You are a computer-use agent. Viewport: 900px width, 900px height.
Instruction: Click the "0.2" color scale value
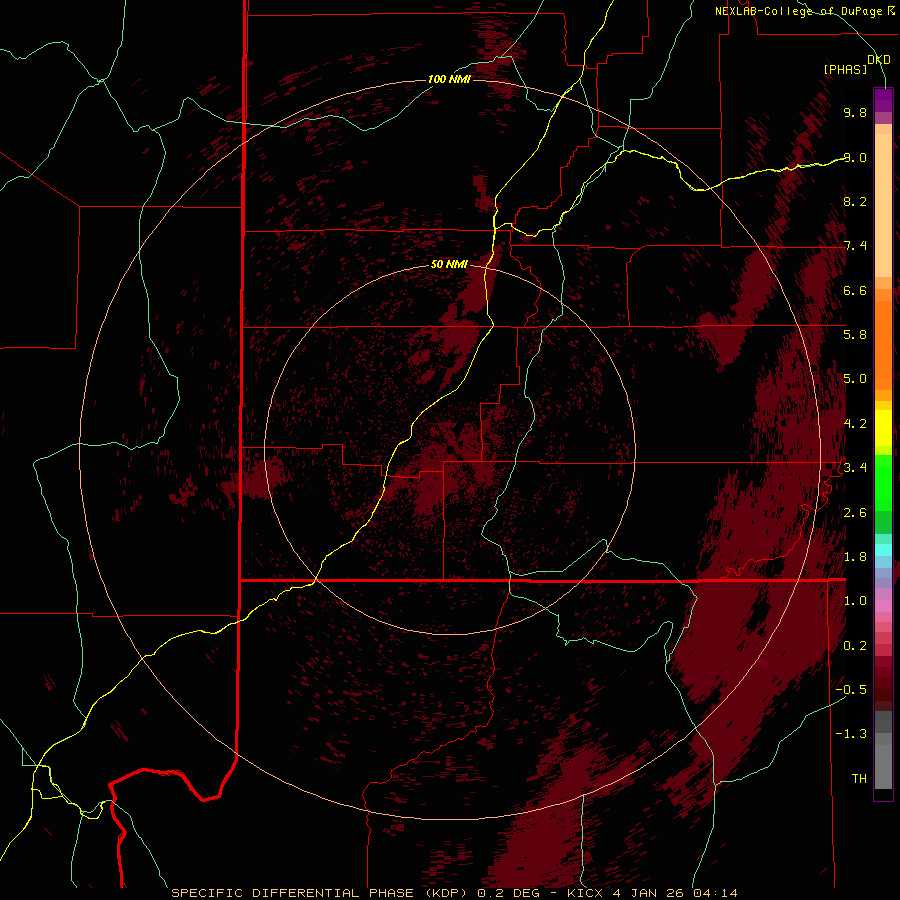point(855,646)
